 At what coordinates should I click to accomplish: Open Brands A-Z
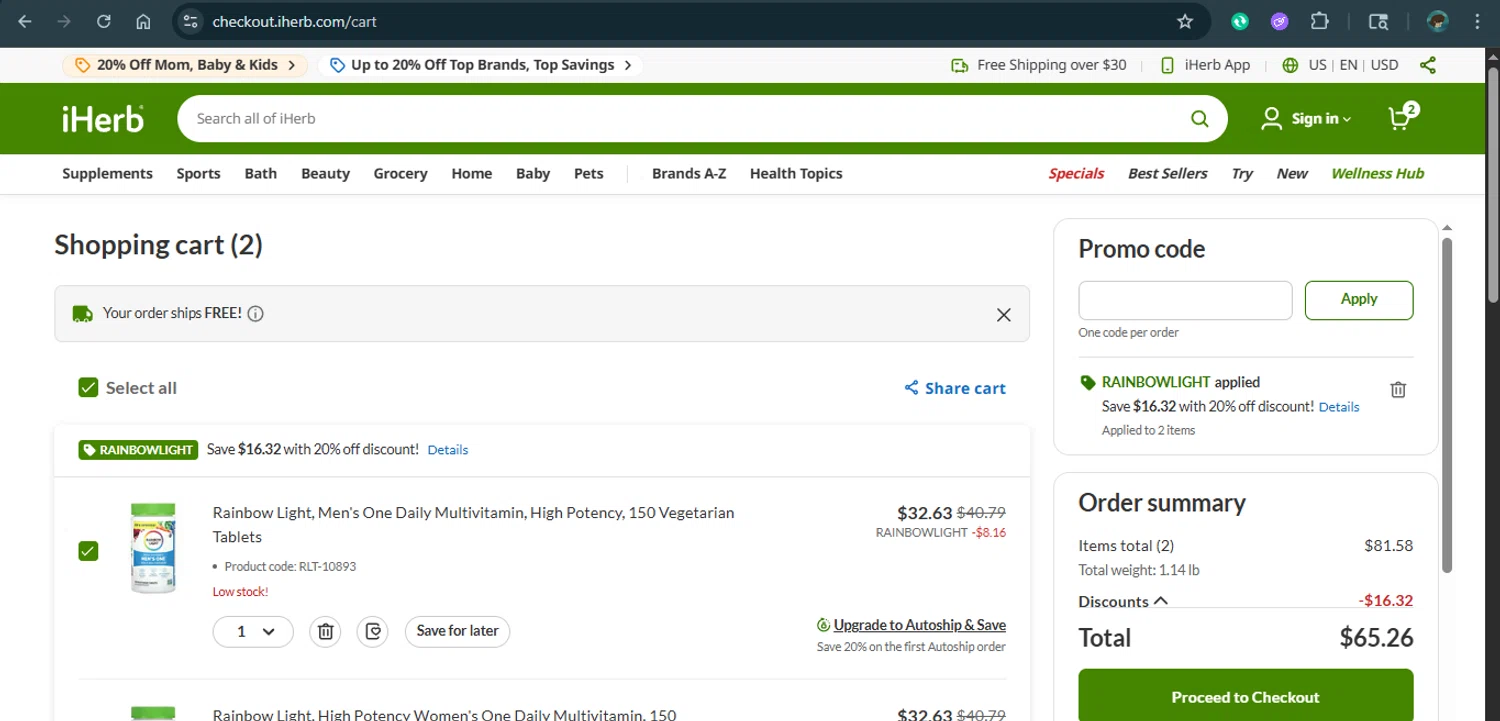point(689,174)
